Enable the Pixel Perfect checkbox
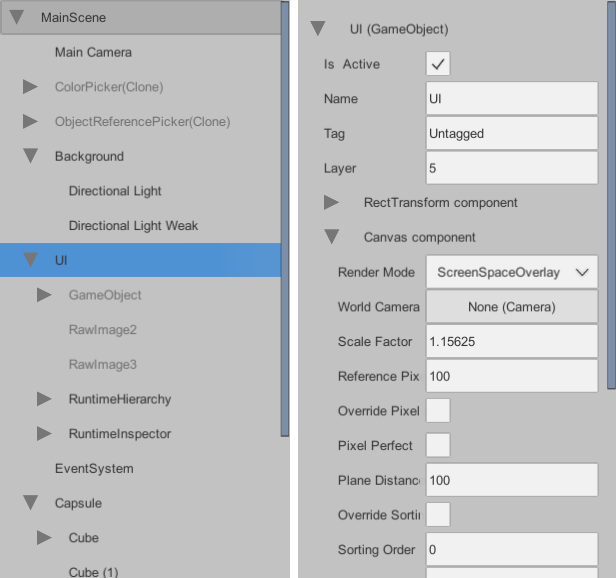Screen dimensions: 616x578 (x=438, y=445)
